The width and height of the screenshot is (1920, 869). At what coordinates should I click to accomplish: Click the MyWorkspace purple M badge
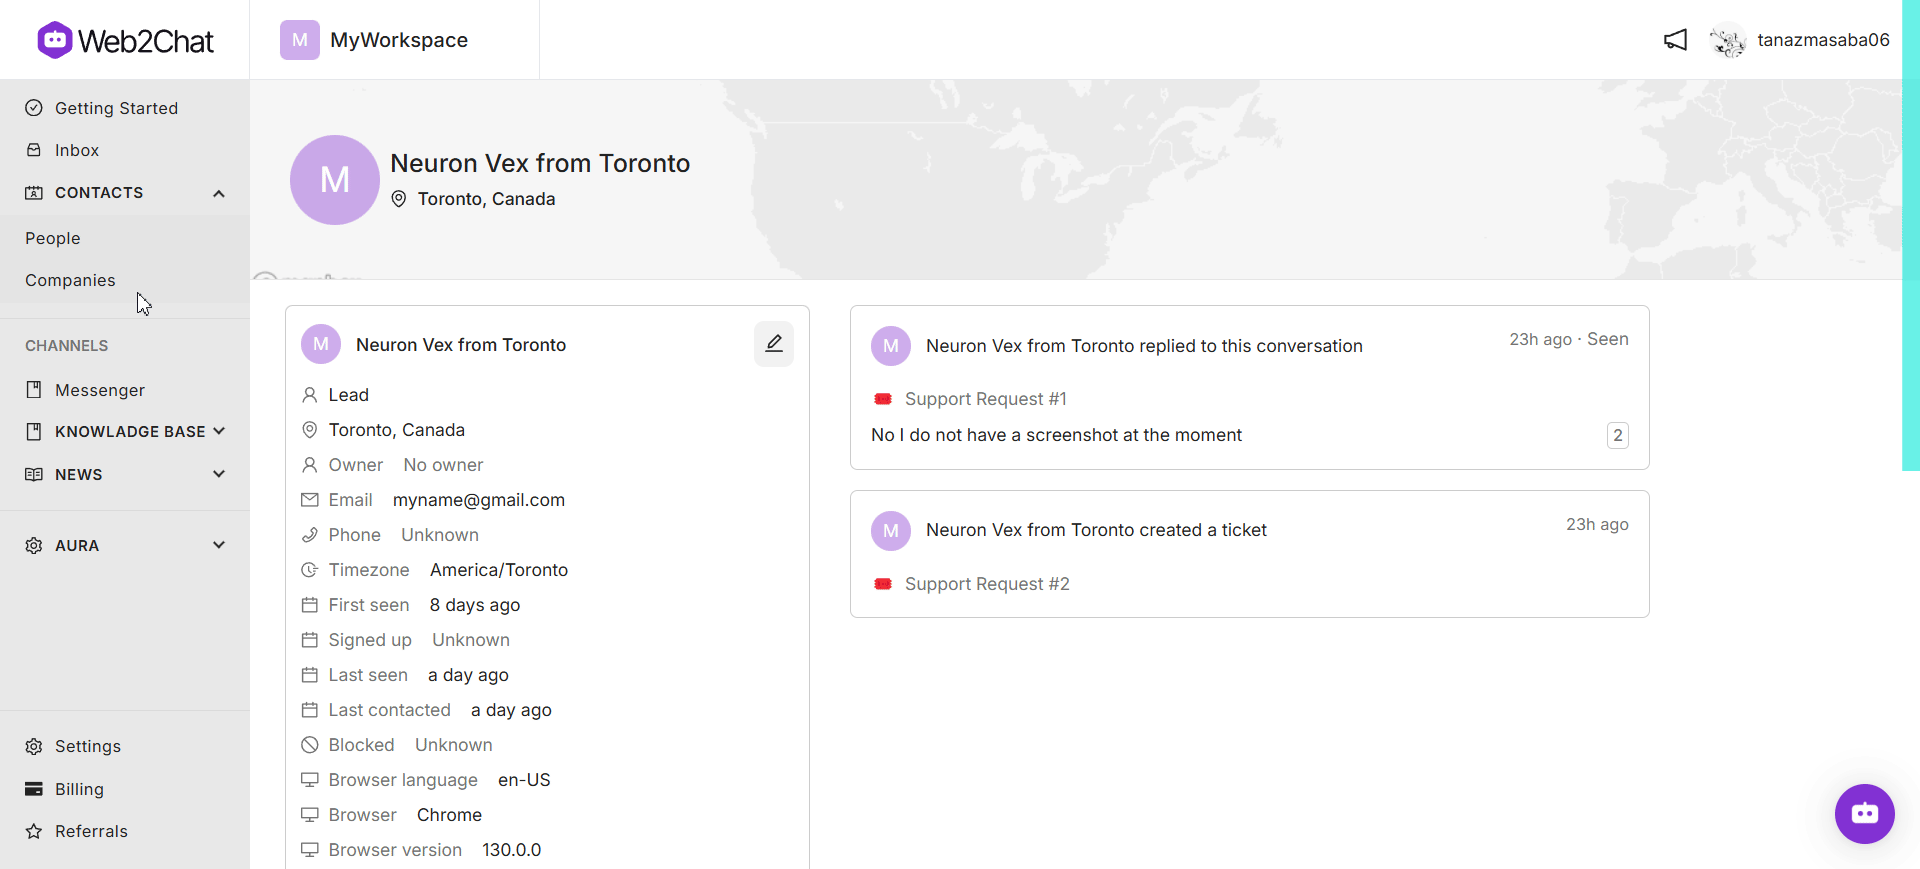300,40
